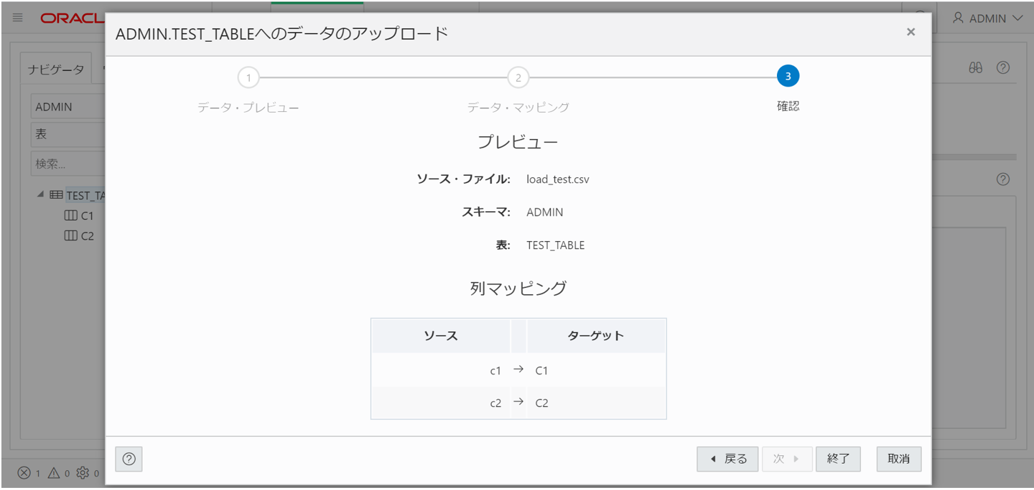1034x490 pixels.
Task: Click the 終了 finish button
Action: coord(838,459)
